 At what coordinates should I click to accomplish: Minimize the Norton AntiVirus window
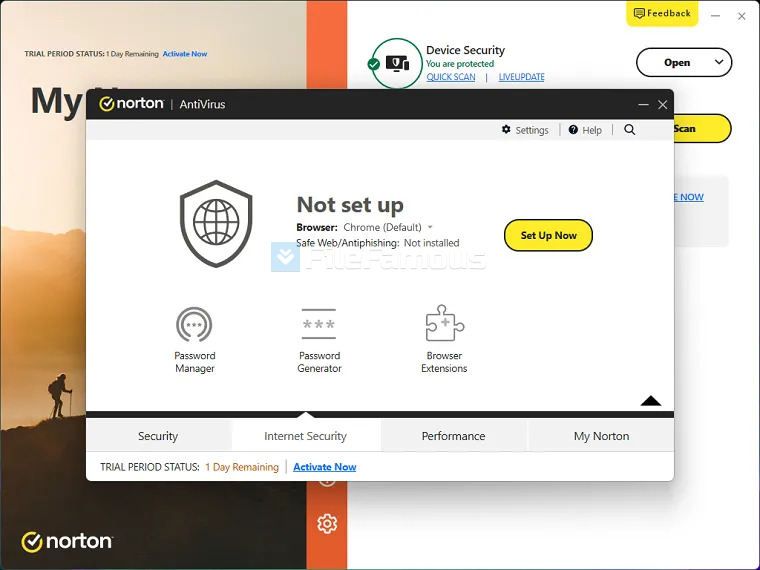click(643, 104)
